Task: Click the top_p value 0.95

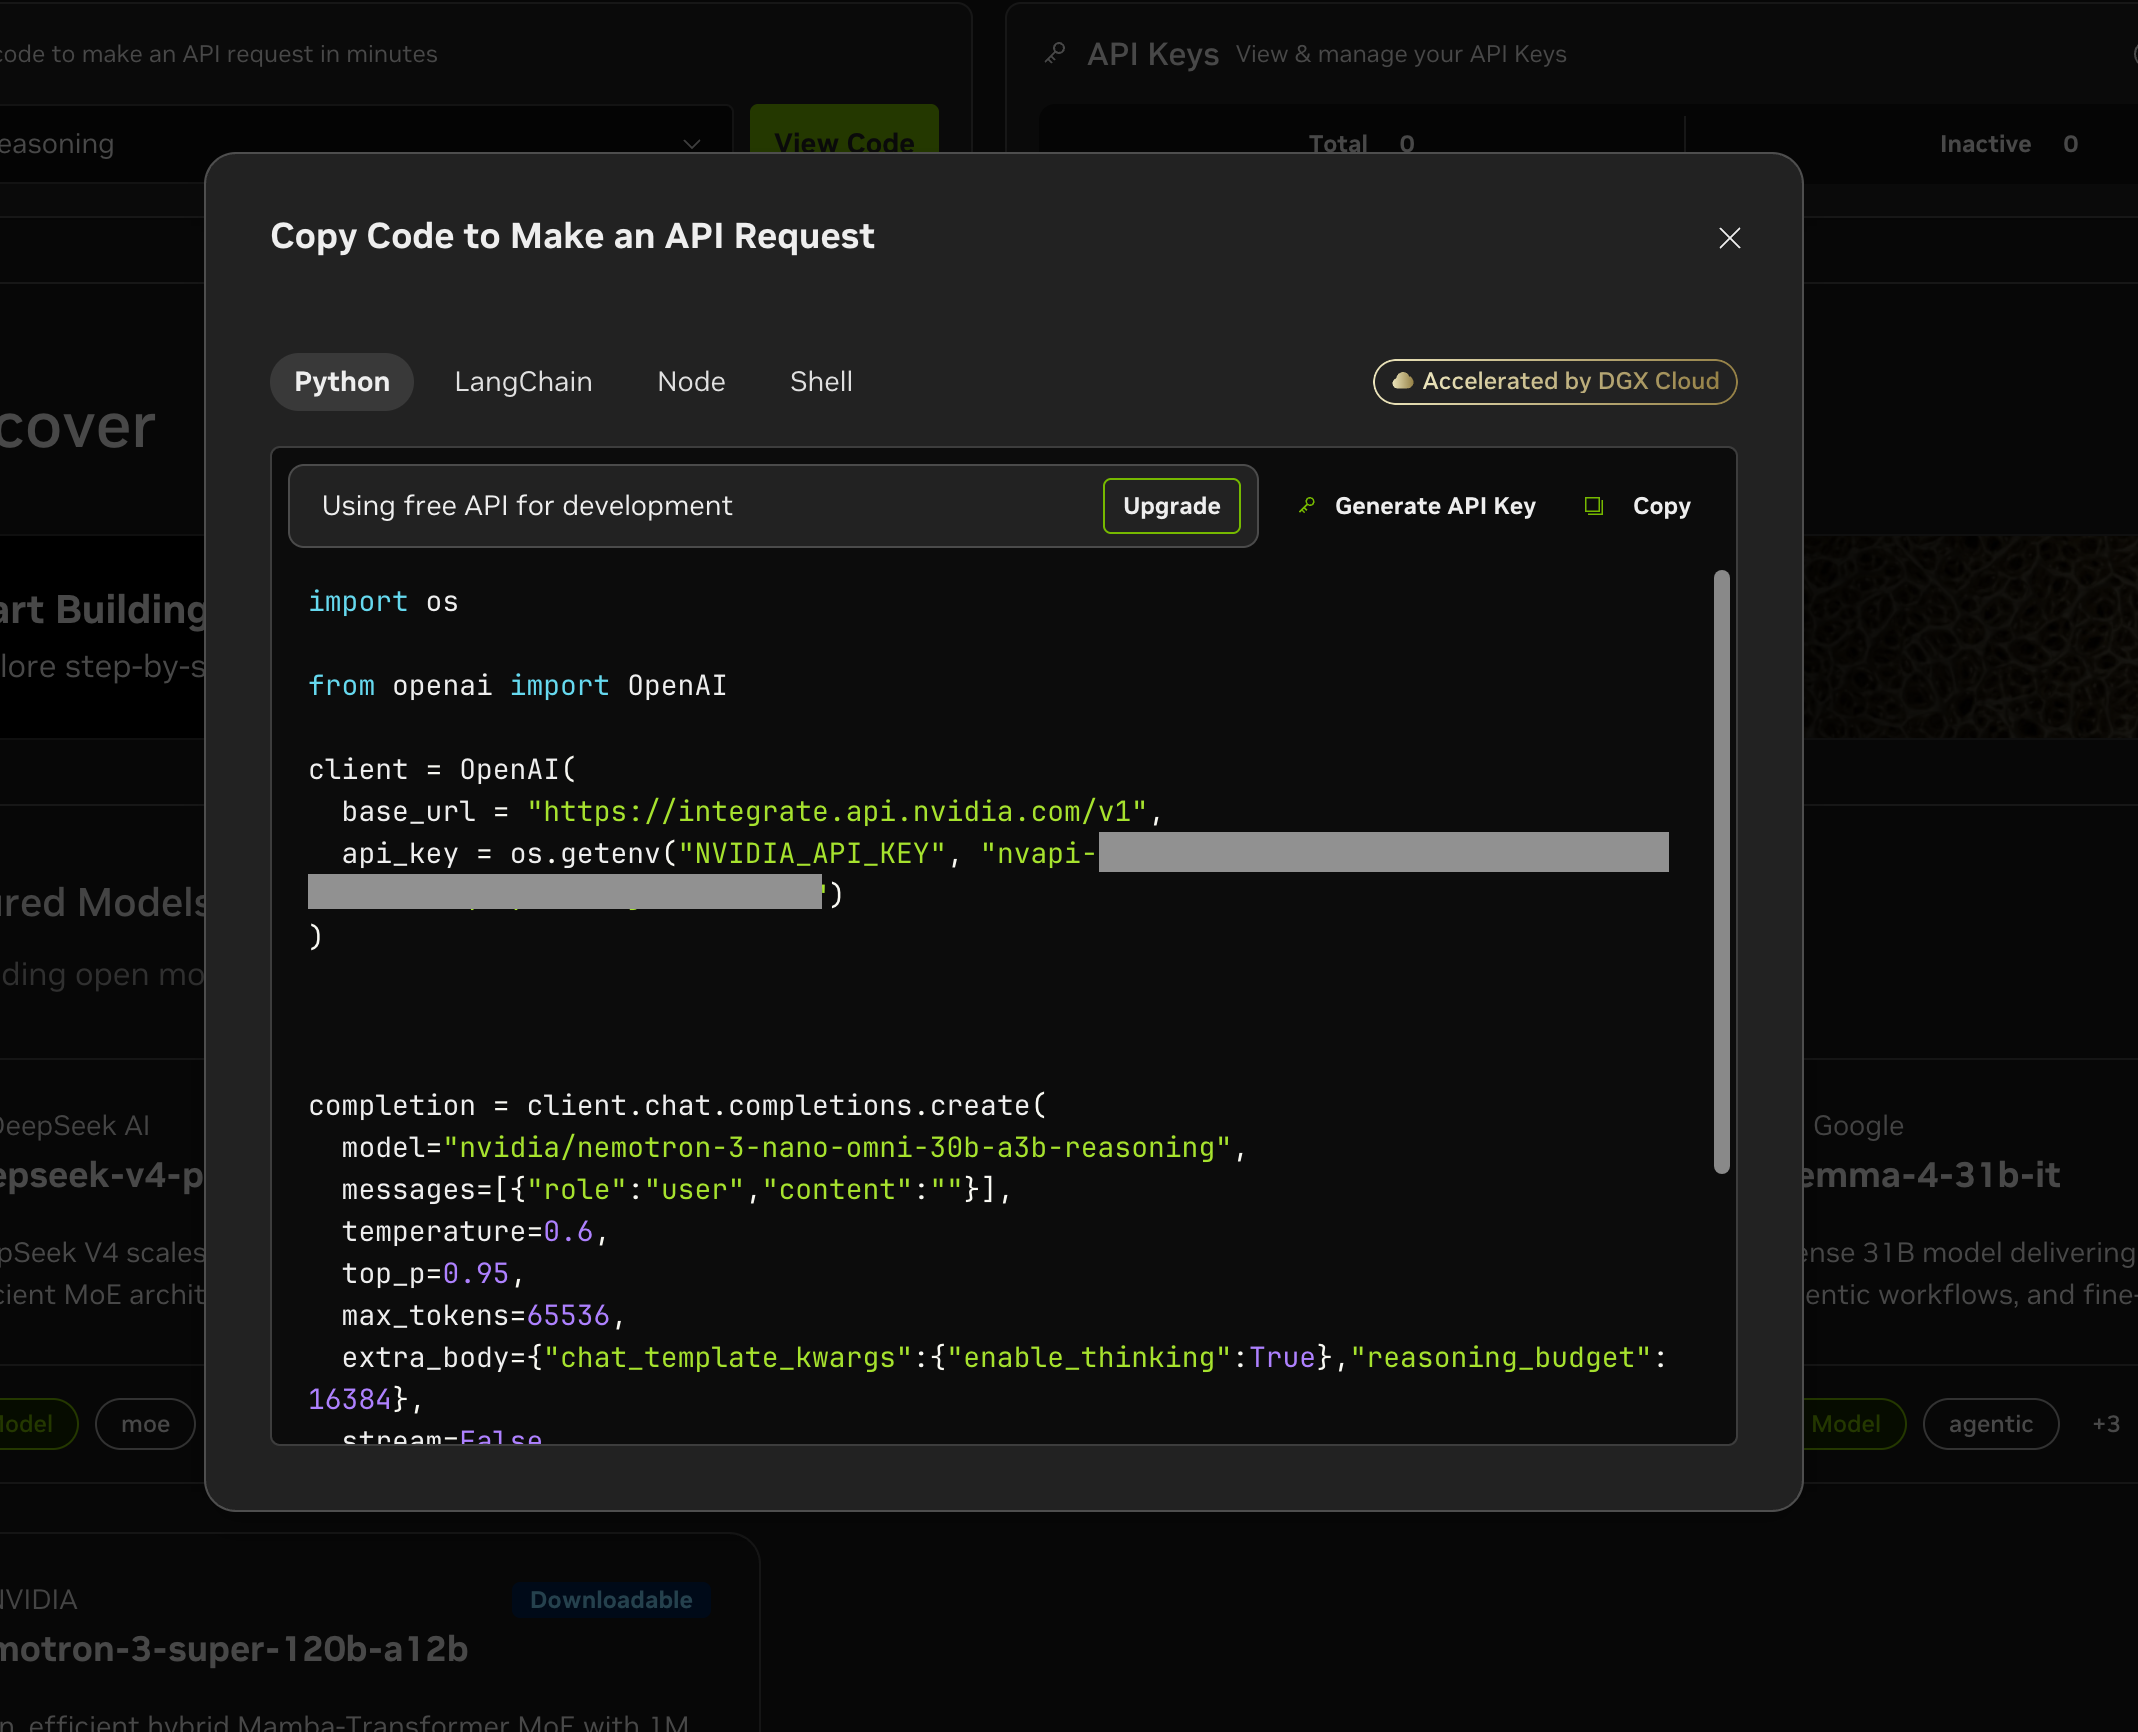Action: pyautogui.click(x=476, y=1273)
